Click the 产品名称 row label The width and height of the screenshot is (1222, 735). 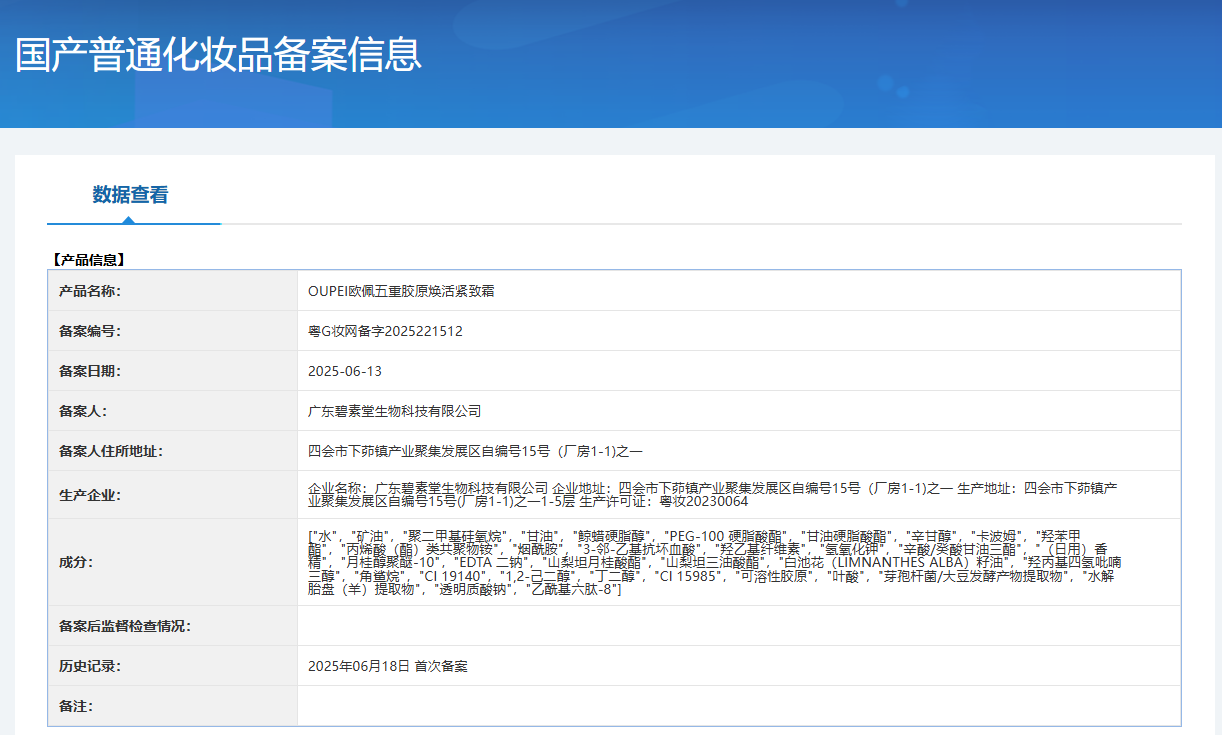click(90, 291)
